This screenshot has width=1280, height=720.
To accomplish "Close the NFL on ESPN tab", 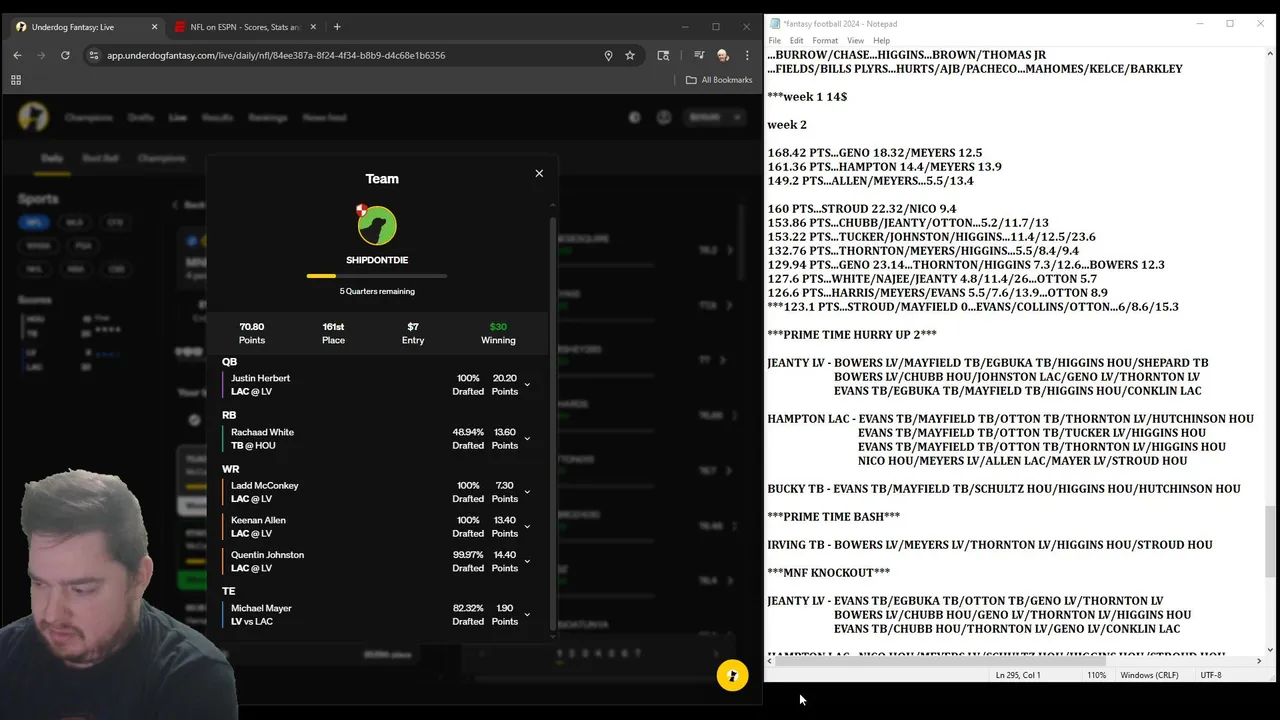I will [314, 27].
